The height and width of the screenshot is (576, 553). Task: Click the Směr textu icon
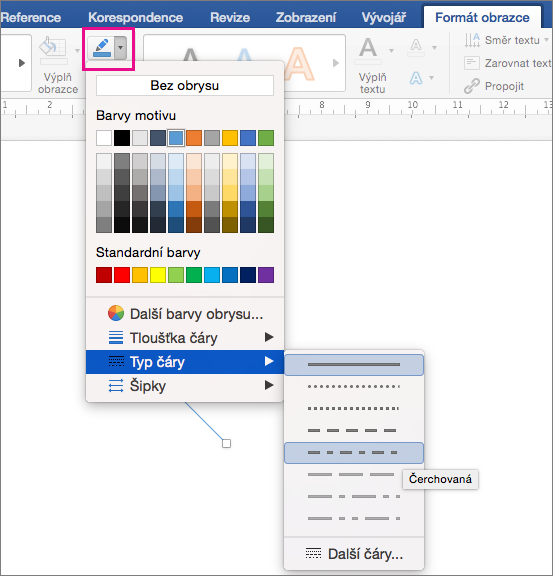click(472, 40)
